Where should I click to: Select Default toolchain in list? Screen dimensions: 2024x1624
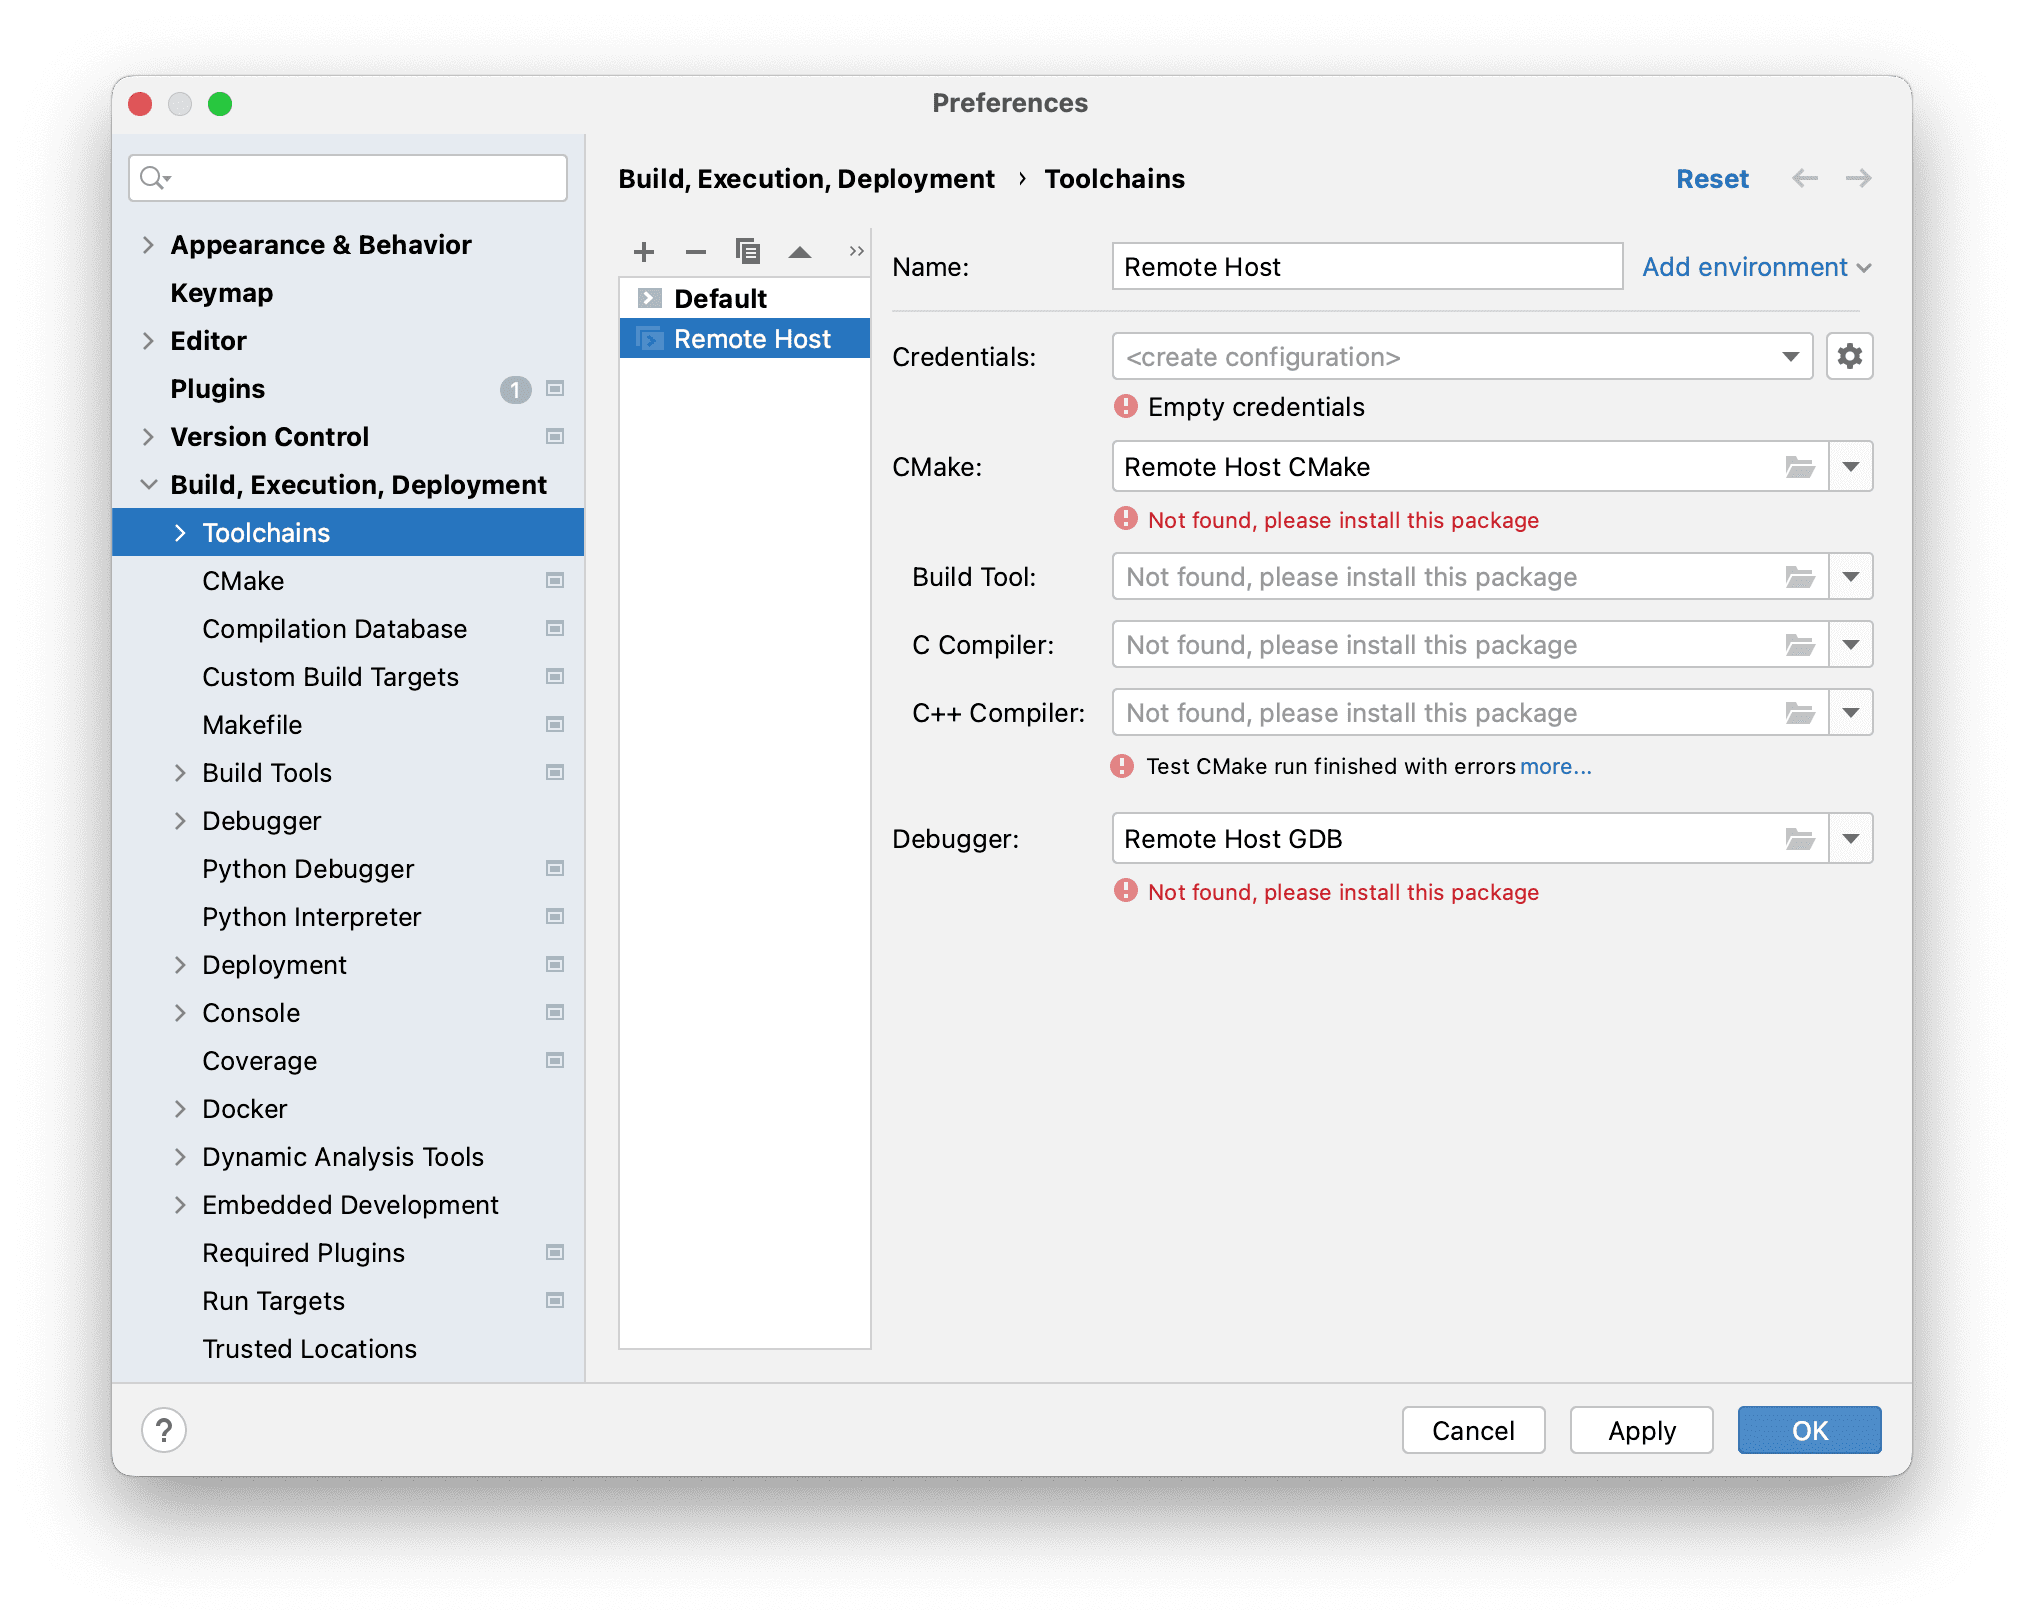click(x=720, y=298)
